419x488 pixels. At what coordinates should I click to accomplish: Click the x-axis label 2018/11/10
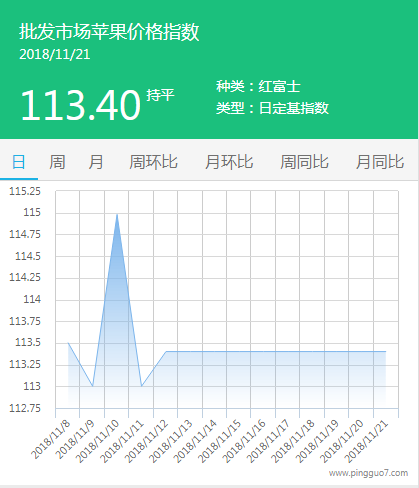[97, 442]
